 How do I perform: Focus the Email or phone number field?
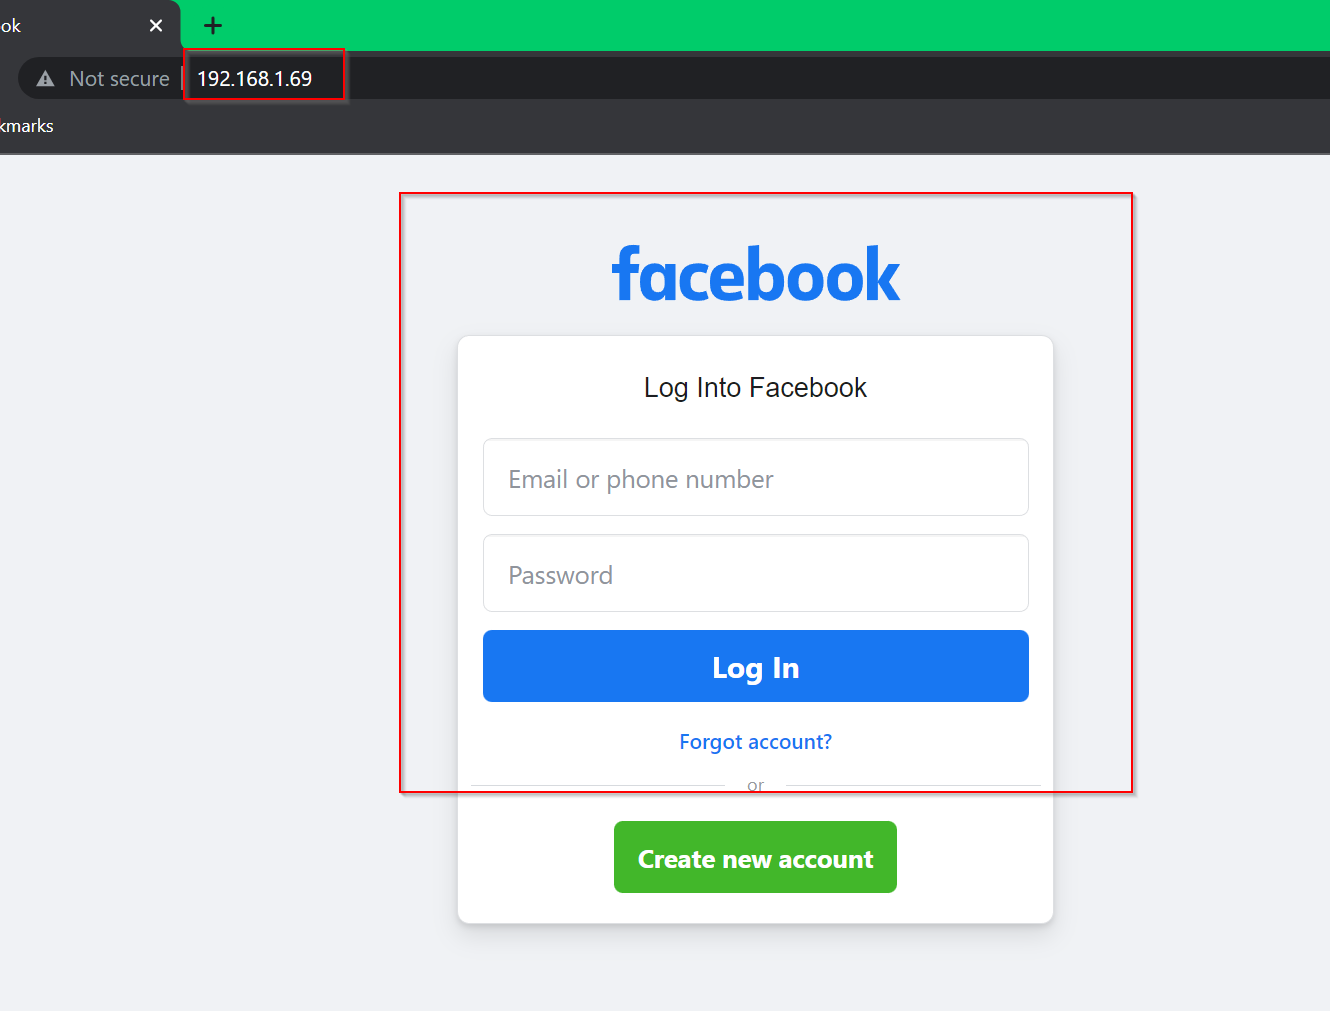pos(756,477)
